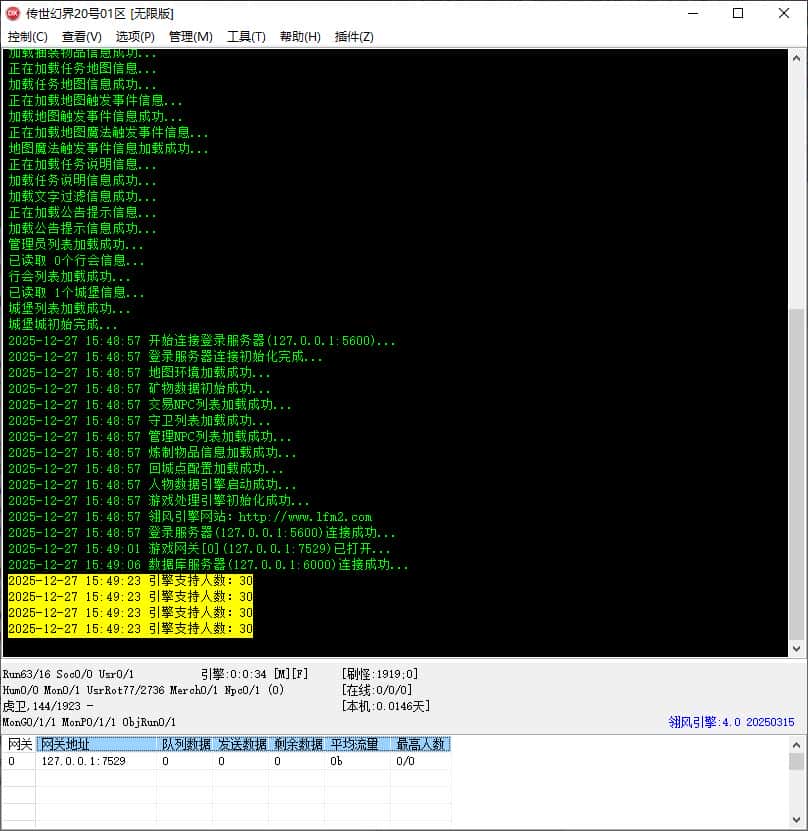Viewport: 808px width, 831px height.
Task: Click the 游戏网关[0] 已打开 log line
Action: (199, 549)
